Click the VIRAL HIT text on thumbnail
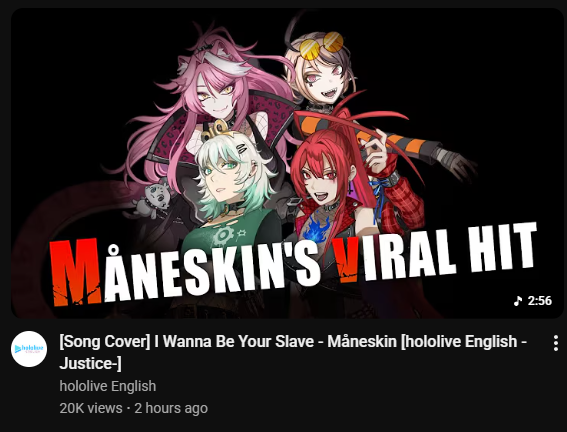Image resolution: width=567 pixels, height=432 pixels. tap(434, 253)
